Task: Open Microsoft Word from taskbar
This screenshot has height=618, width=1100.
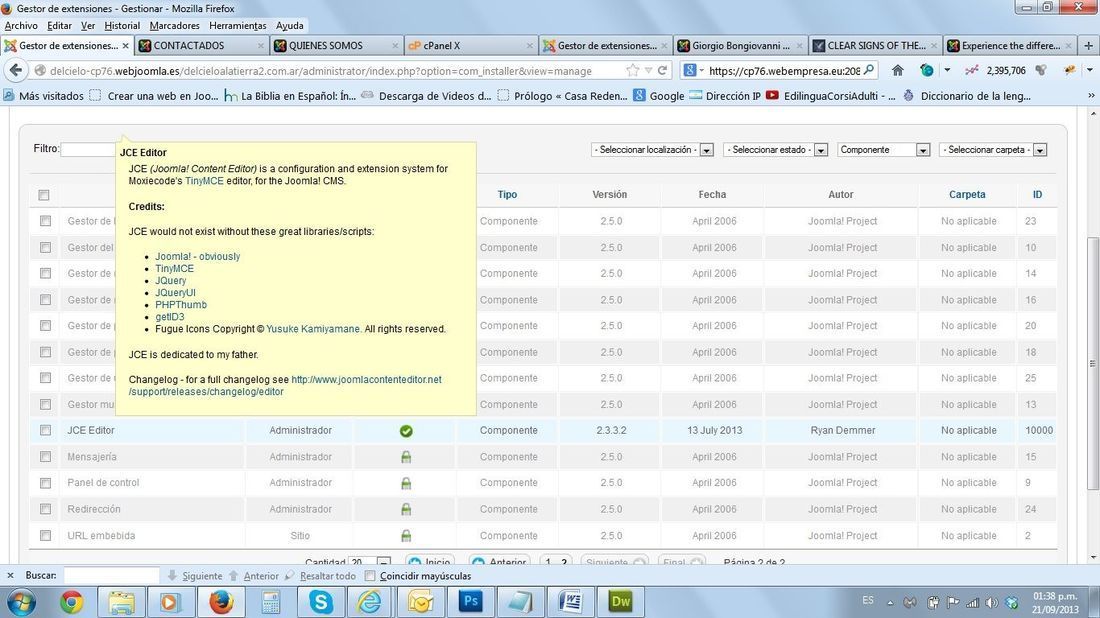Action: pyautogui.click(x=570, y=602)
